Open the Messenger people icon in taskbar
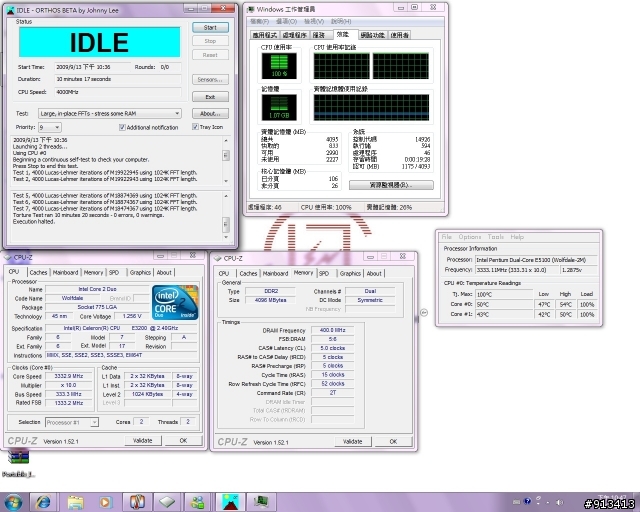The width and height of the screenshot is (640, 512). 198,502
